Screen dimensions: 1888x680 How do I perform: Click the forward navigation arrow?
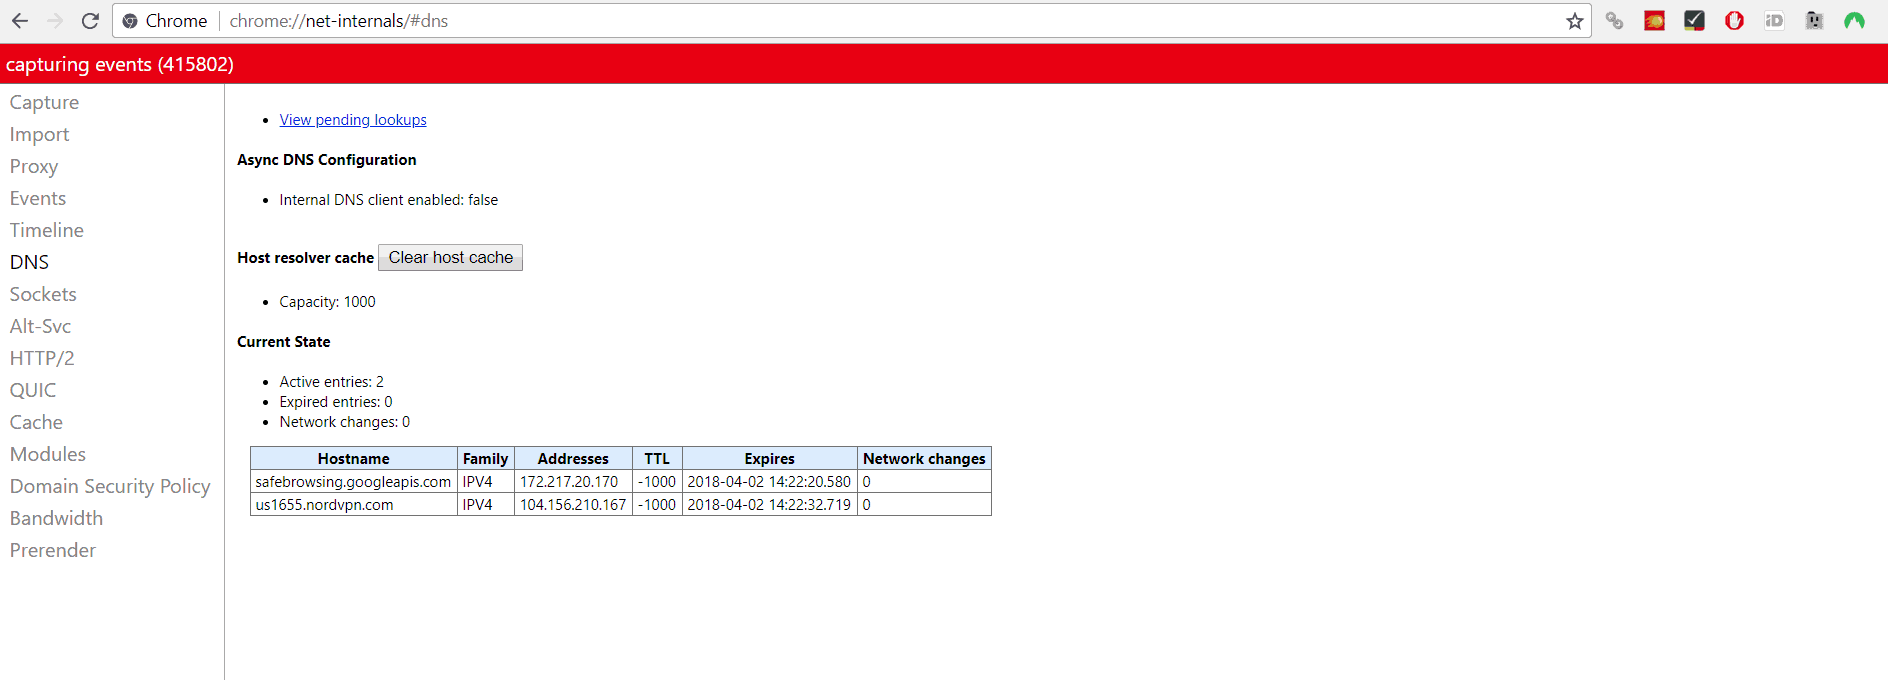pyautogui.click(x=55, y=20)
